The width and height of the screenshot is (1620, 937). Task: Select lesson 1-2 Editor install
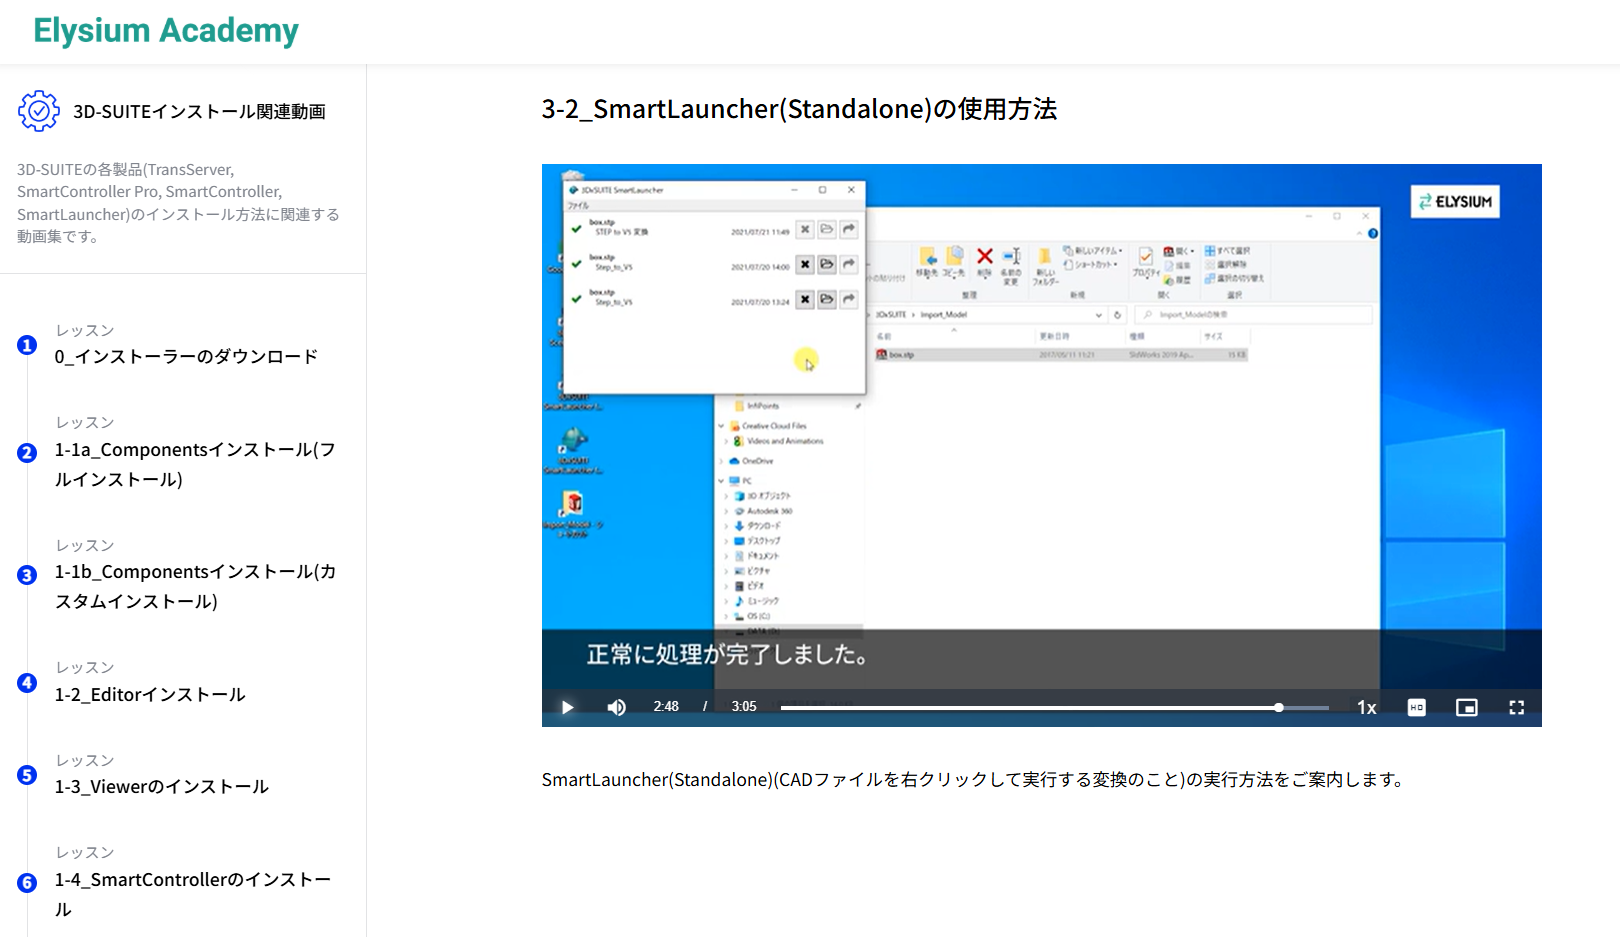150,694
